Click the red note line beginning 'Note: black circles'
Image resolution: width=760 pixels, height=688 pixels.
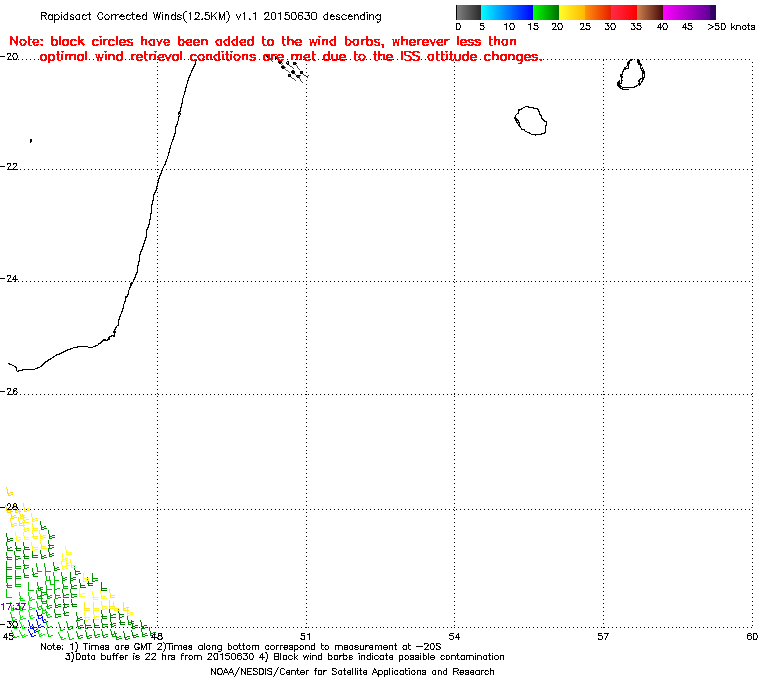[263, 41]
